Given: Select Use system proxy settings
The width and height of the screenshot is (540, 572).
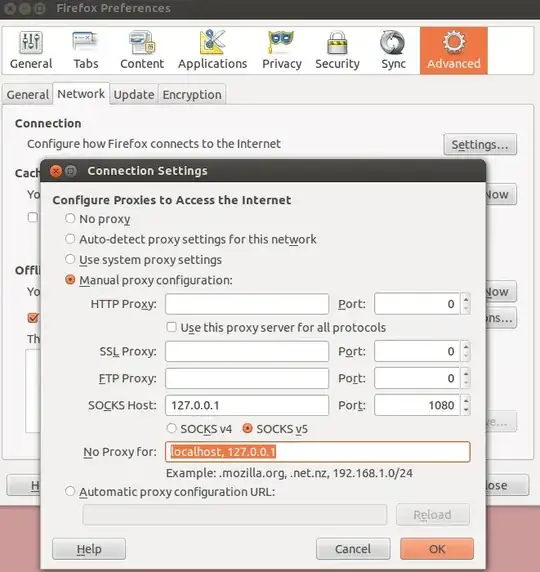Looking at the screenshot, I should pyautogui.click(x=70, y=259).
